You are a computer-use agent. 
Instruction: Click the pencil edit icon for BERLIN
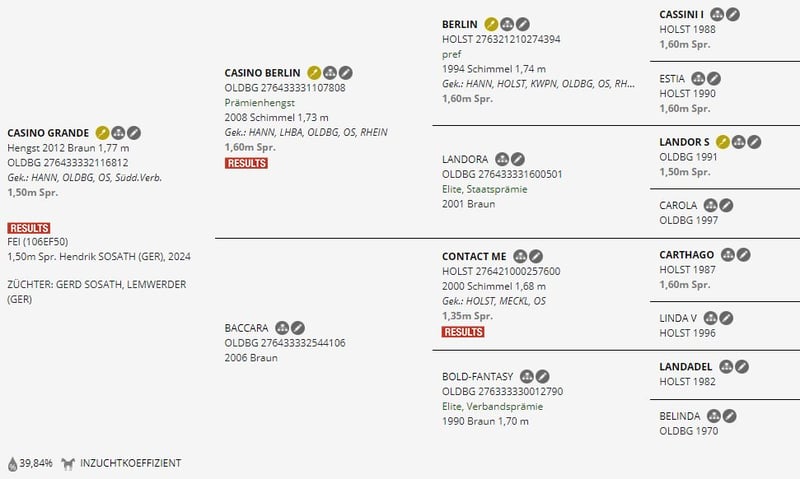pyautogui.click(x=522, y=24)
